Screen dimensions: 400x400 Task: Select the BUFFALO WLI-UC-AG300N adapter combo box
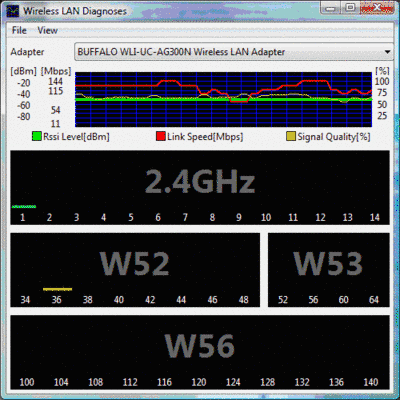(233, 52)
